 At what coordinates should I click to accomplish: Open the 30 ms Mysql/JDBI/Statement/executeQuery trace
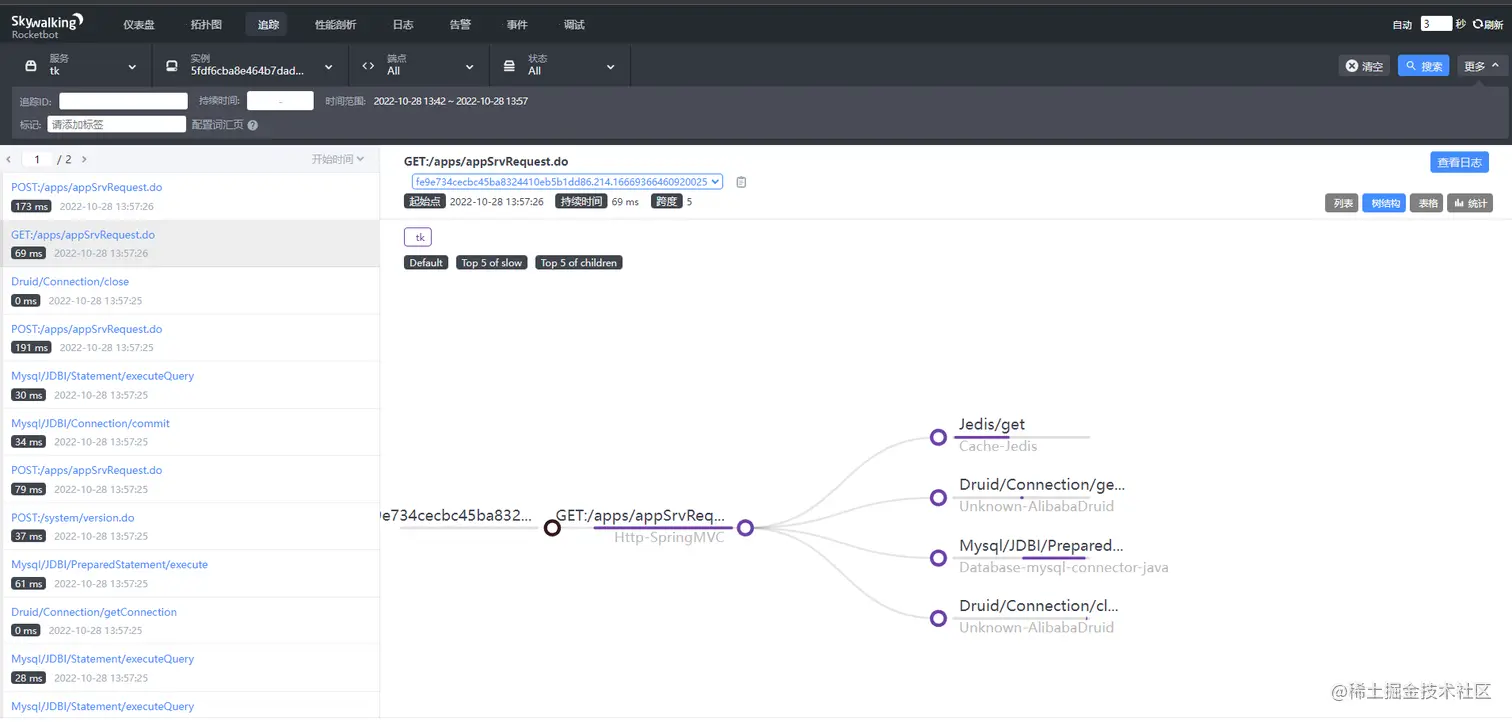(190, 385)
